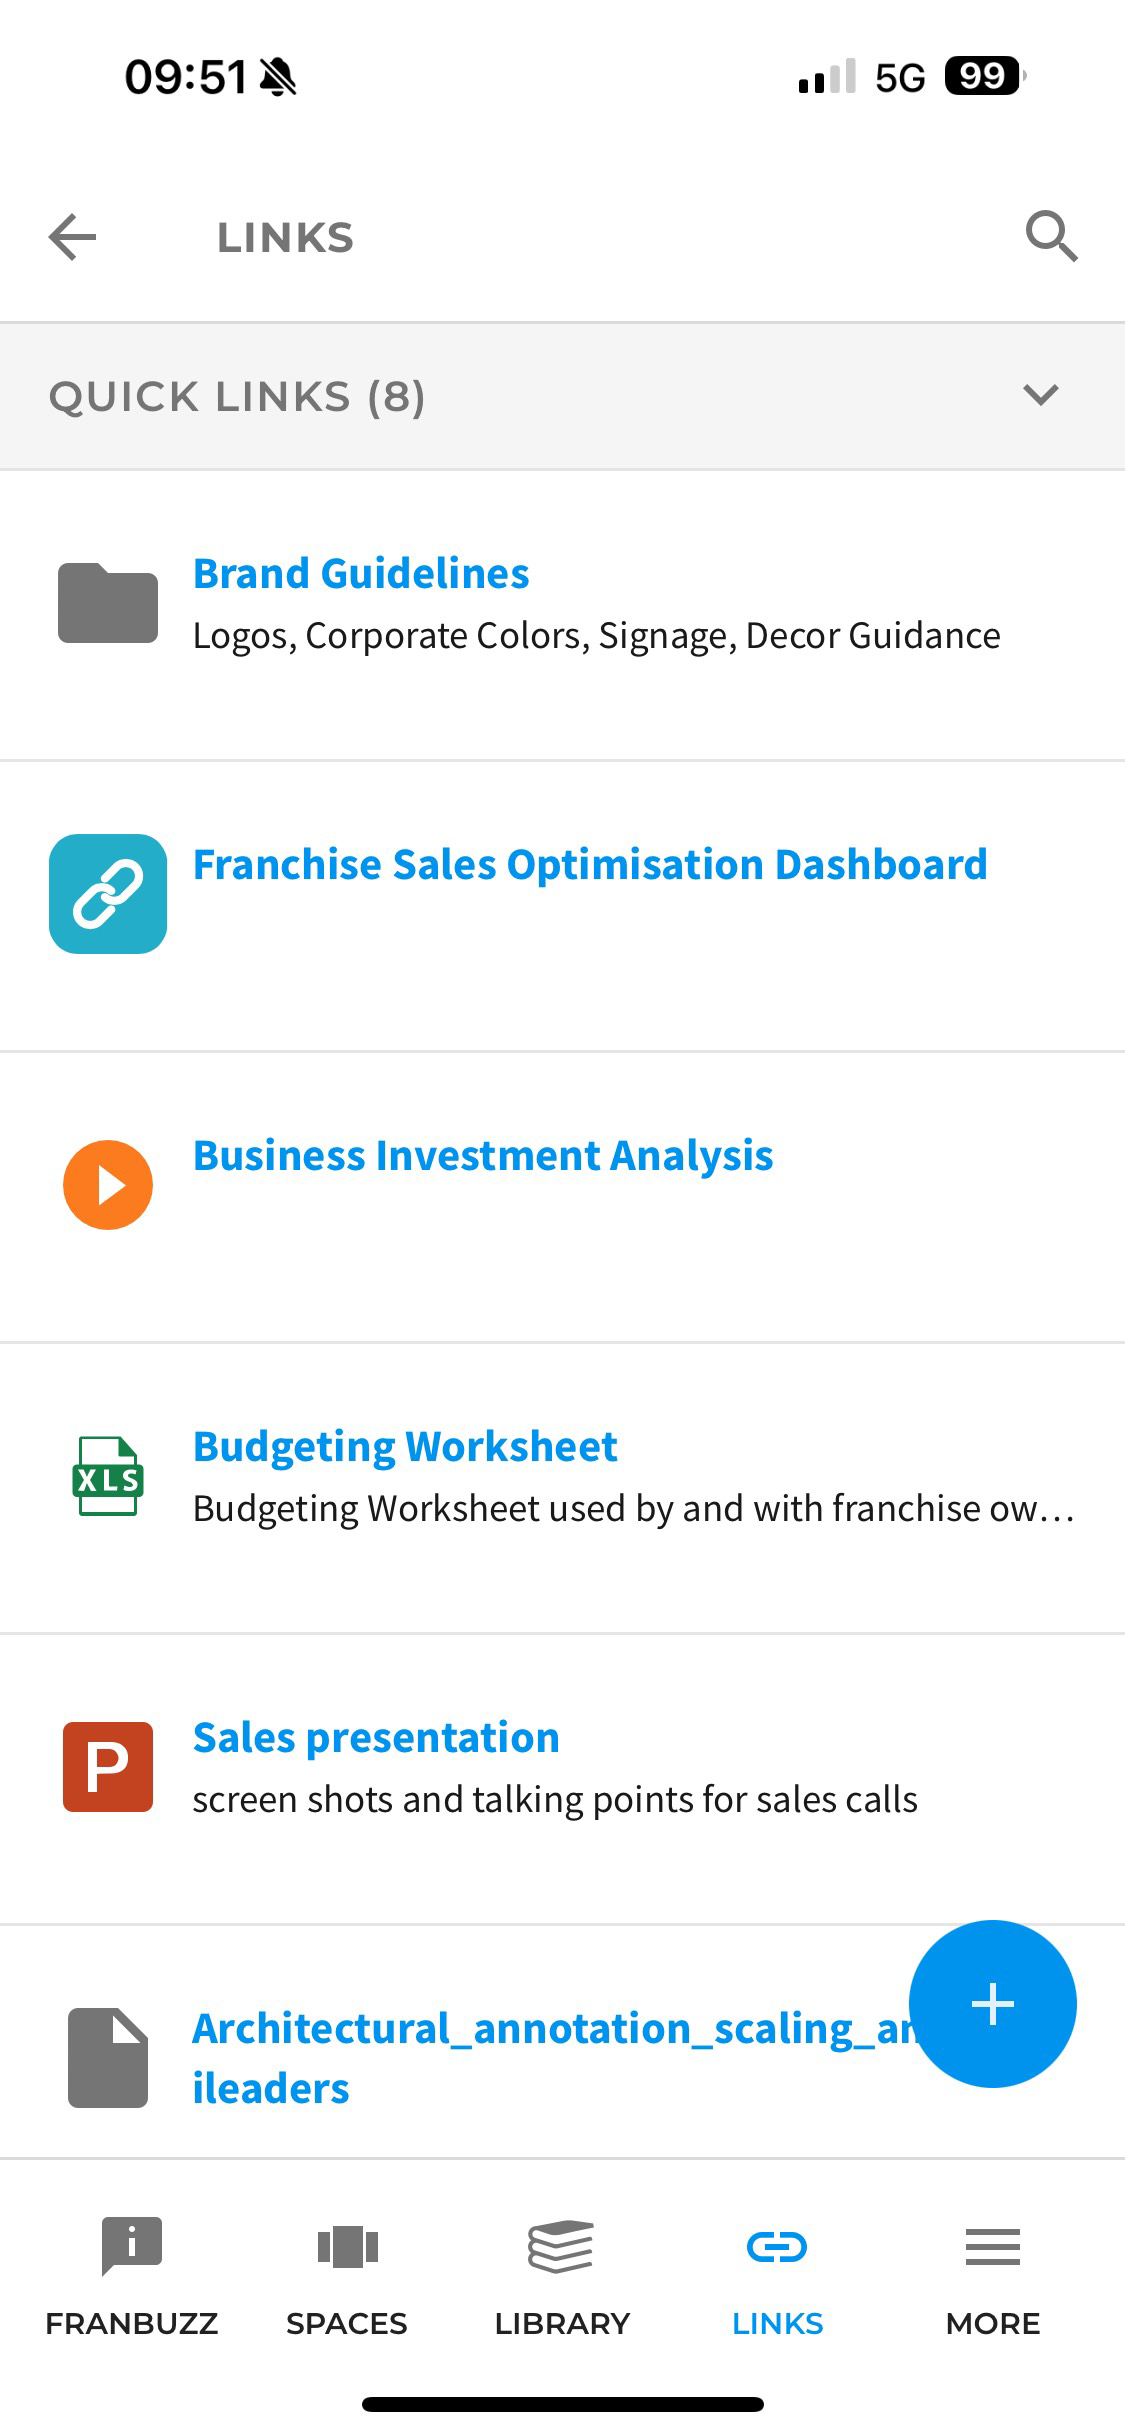The width and height of the screenshot is (1125, 2436).
Task: Click the XLS file icon
Action: click(108, 1476)
